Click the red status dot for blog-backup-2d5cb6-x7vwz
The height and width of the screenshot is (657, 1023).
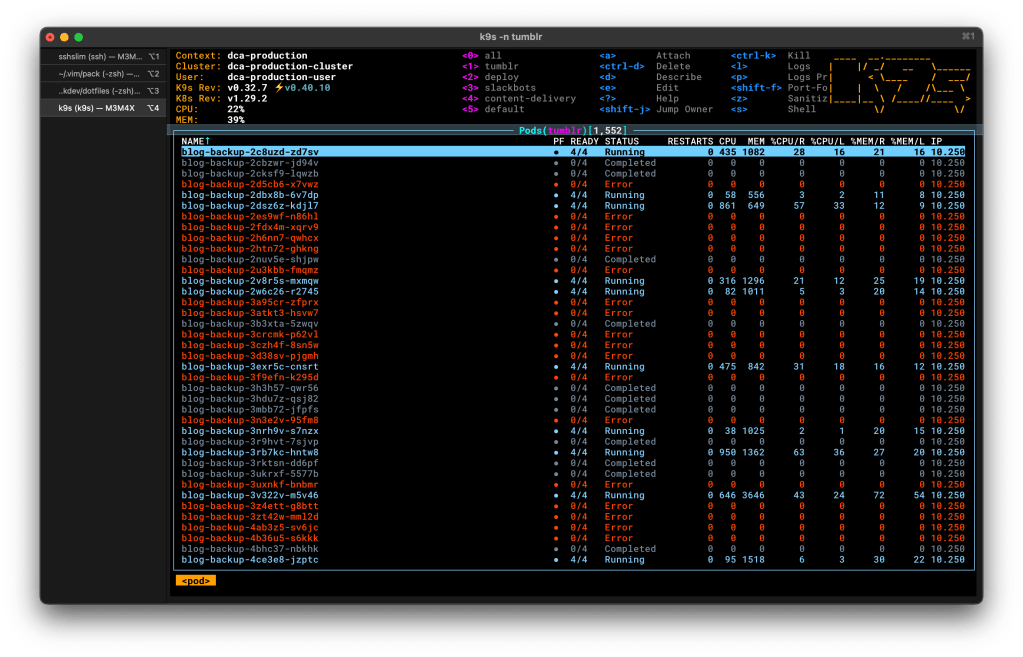tap(557, 184)
